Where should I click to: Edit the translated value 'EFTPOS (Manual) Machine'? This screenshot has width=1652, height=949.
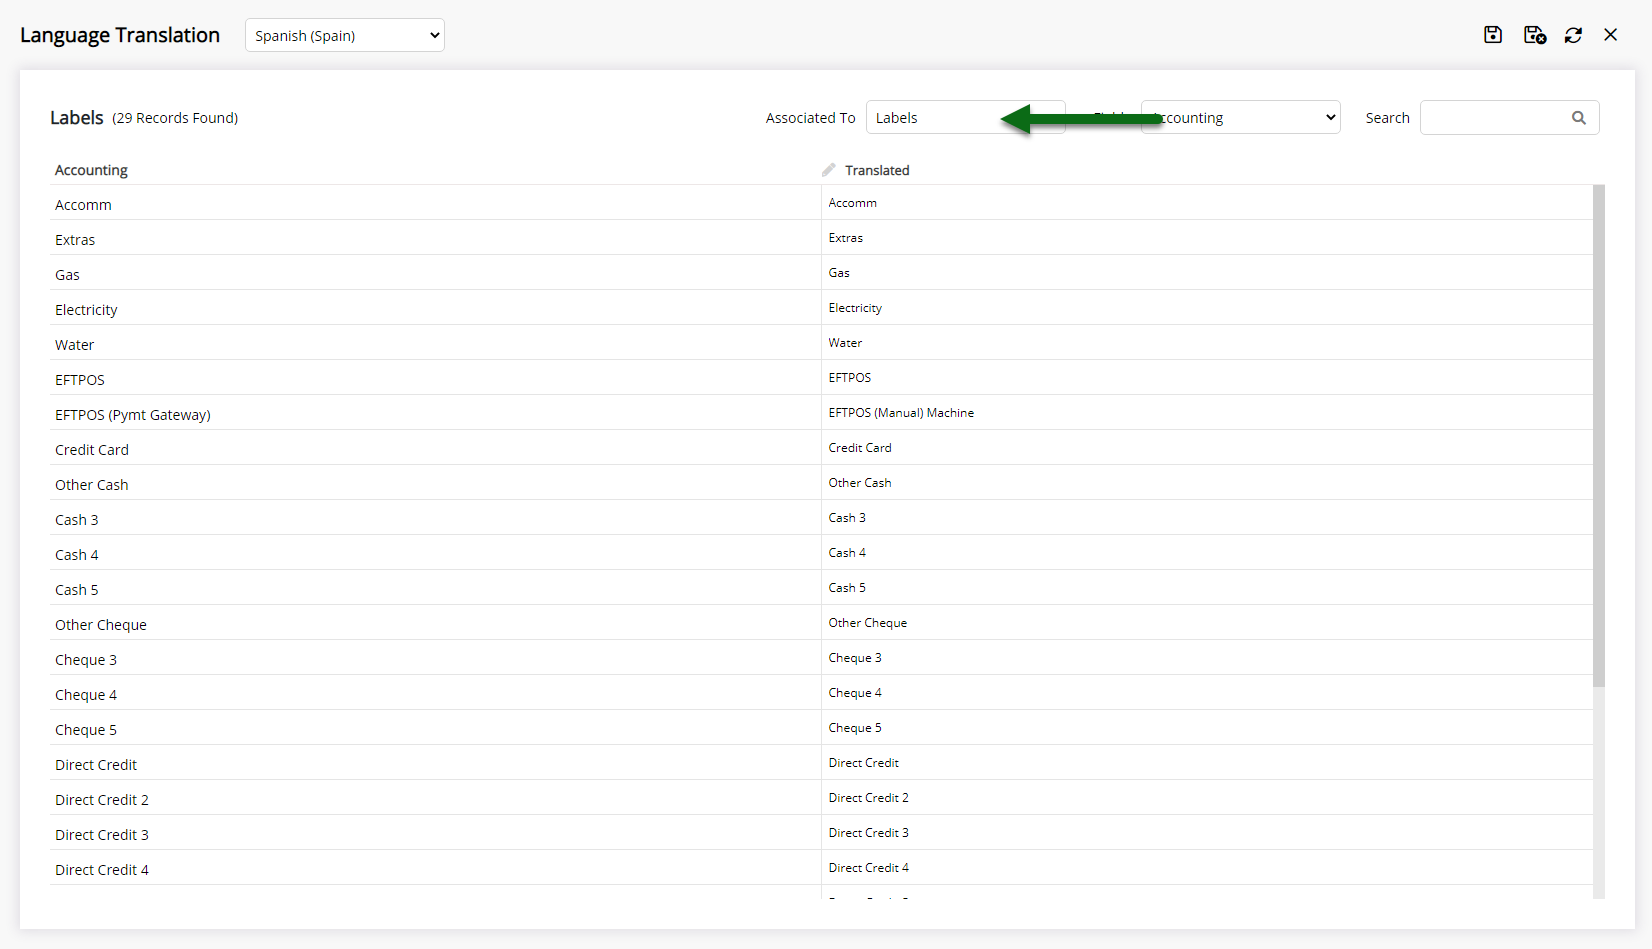[x=1207, y=413]
